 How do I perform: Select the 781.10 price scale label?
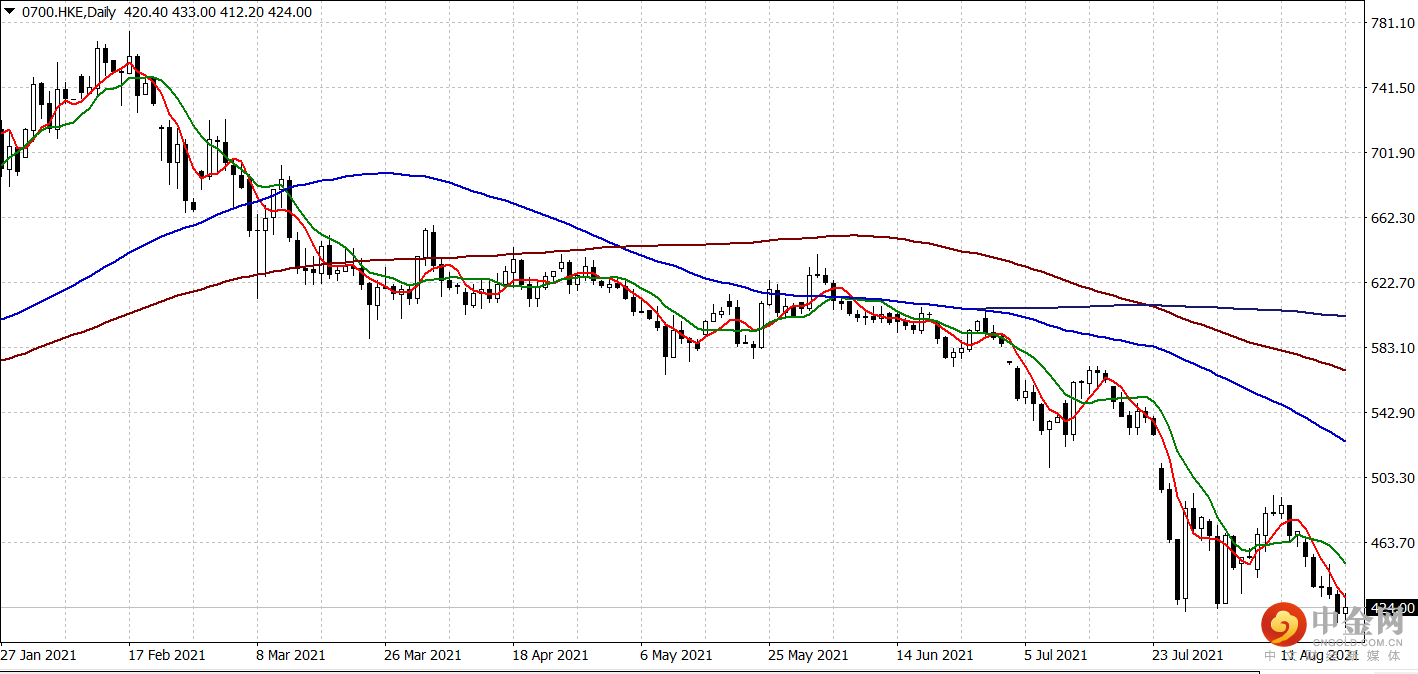tap(1391, 23)
